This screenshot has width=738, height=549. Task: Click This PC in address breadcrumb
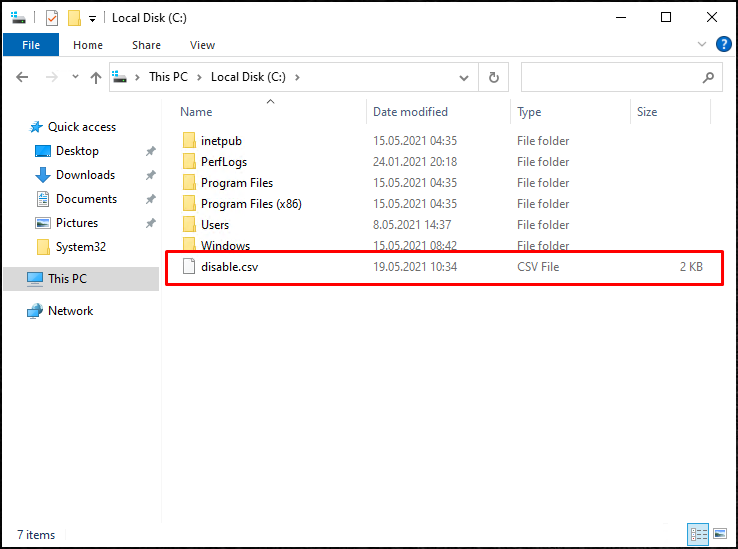(x=168, y=77)
